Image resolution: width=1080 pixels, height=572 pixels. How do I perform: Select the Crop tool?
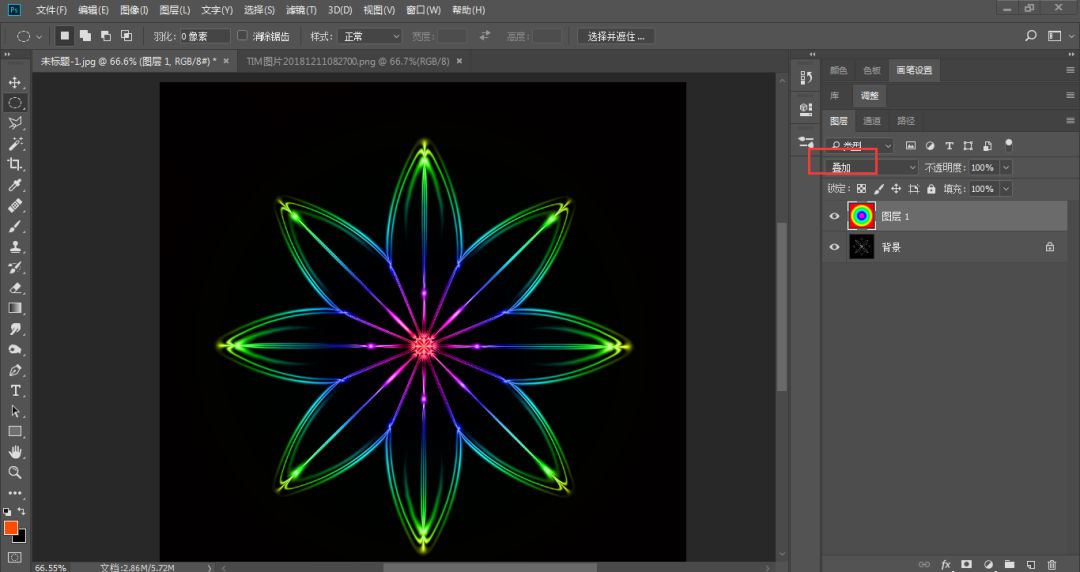pos(14,164)
